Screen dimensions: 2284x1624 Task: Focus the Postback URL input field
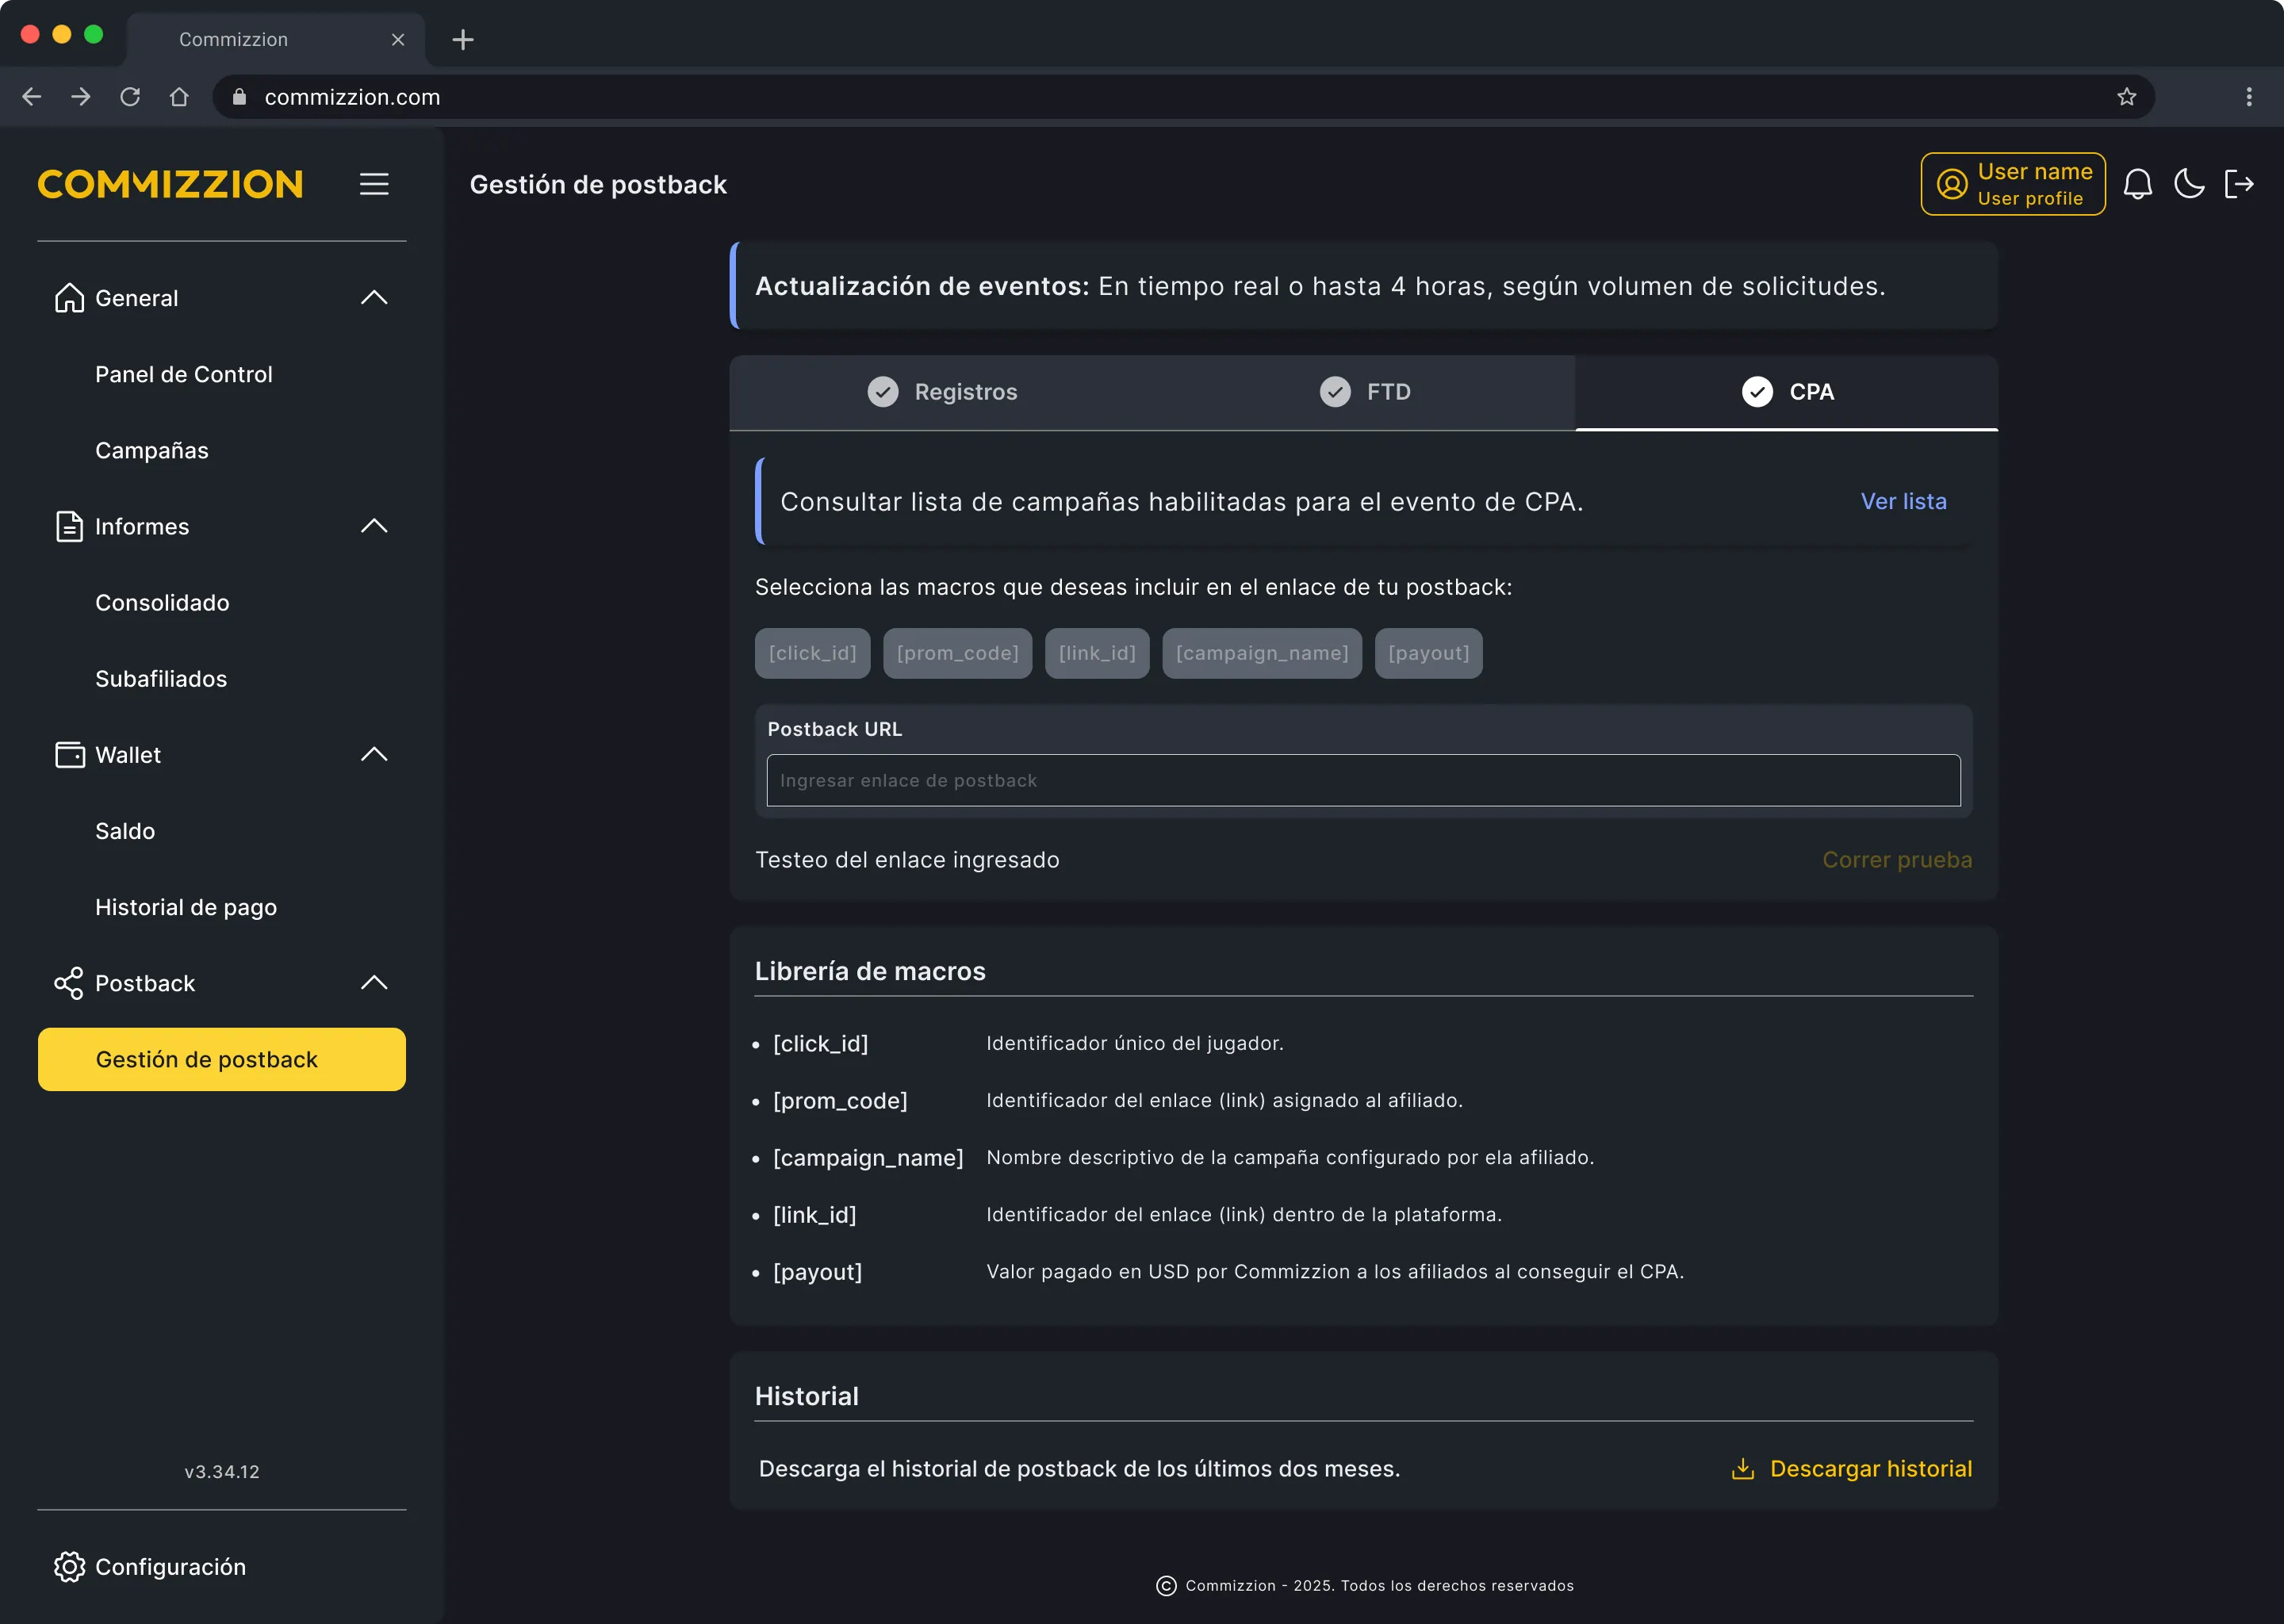[x=1364, y=780]
